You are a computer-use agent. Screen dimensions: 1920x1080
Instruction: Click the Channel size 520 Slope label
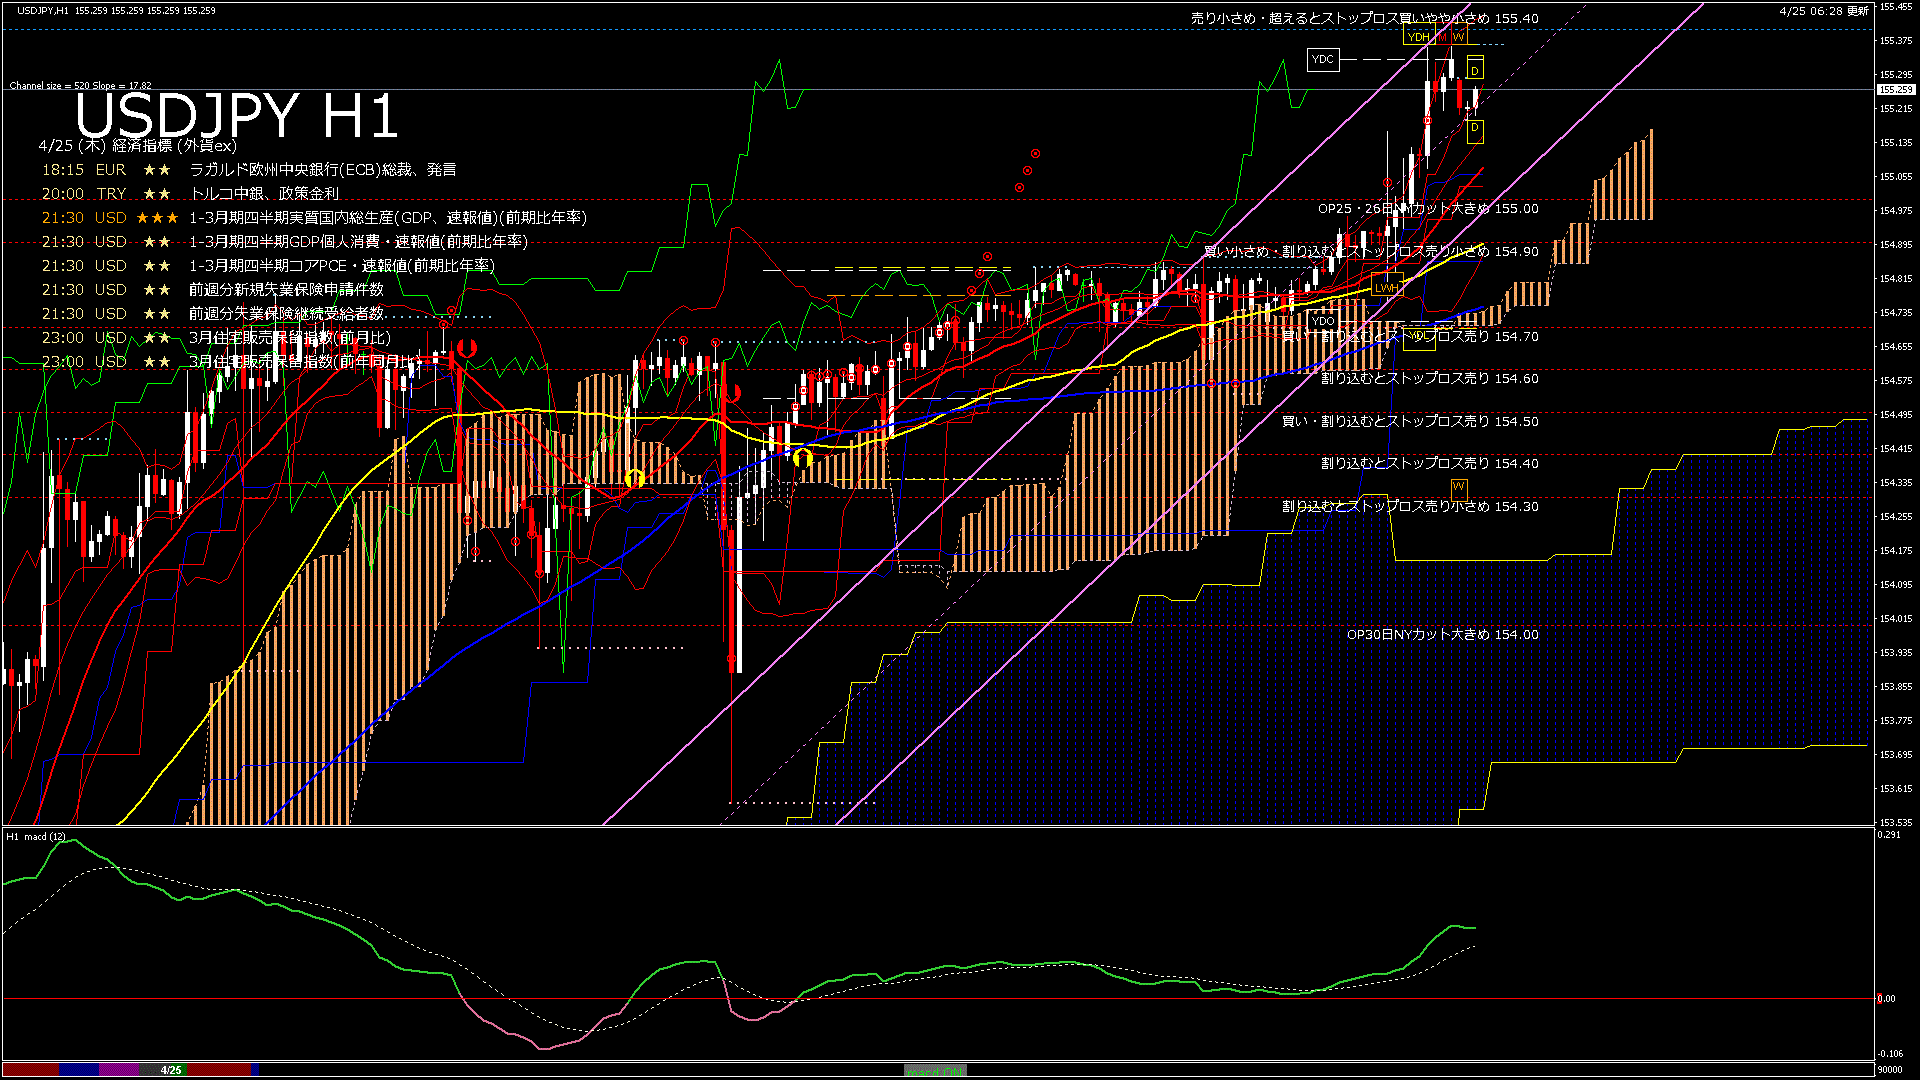click(x=80, y=86)
